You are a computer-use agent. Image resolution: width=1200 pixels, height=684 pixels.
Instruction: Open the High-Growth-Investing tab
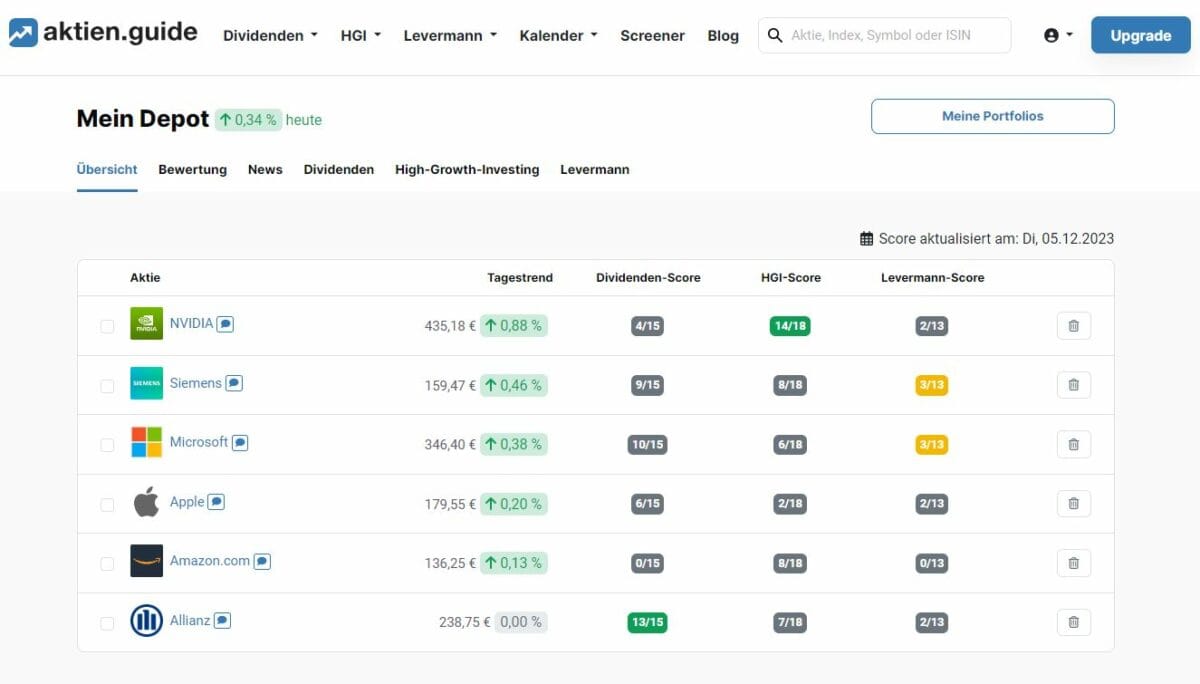467,169
